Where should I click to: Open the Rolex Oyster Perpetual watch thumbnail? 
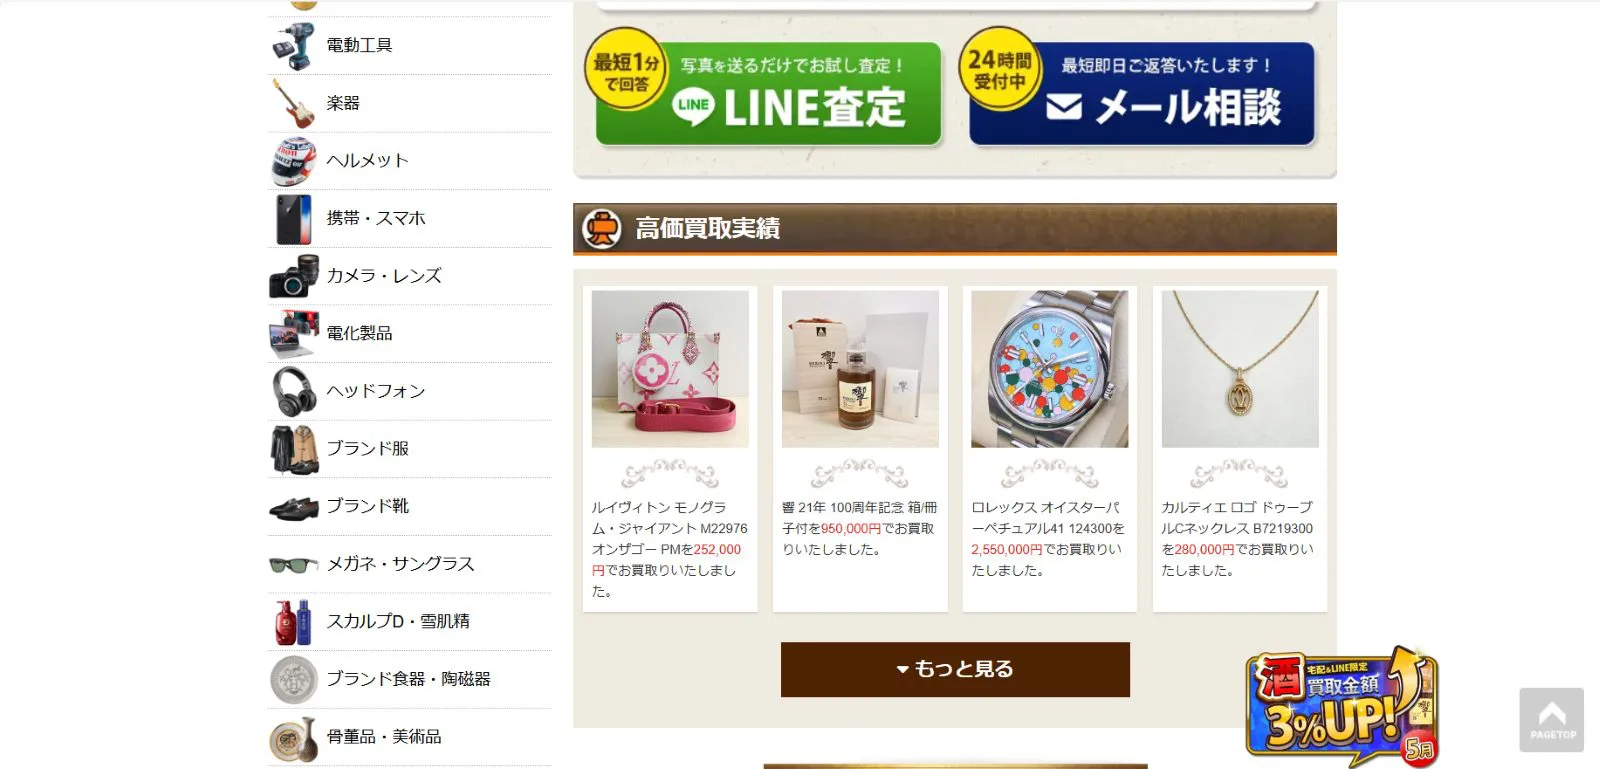[x=1050, y=369]
